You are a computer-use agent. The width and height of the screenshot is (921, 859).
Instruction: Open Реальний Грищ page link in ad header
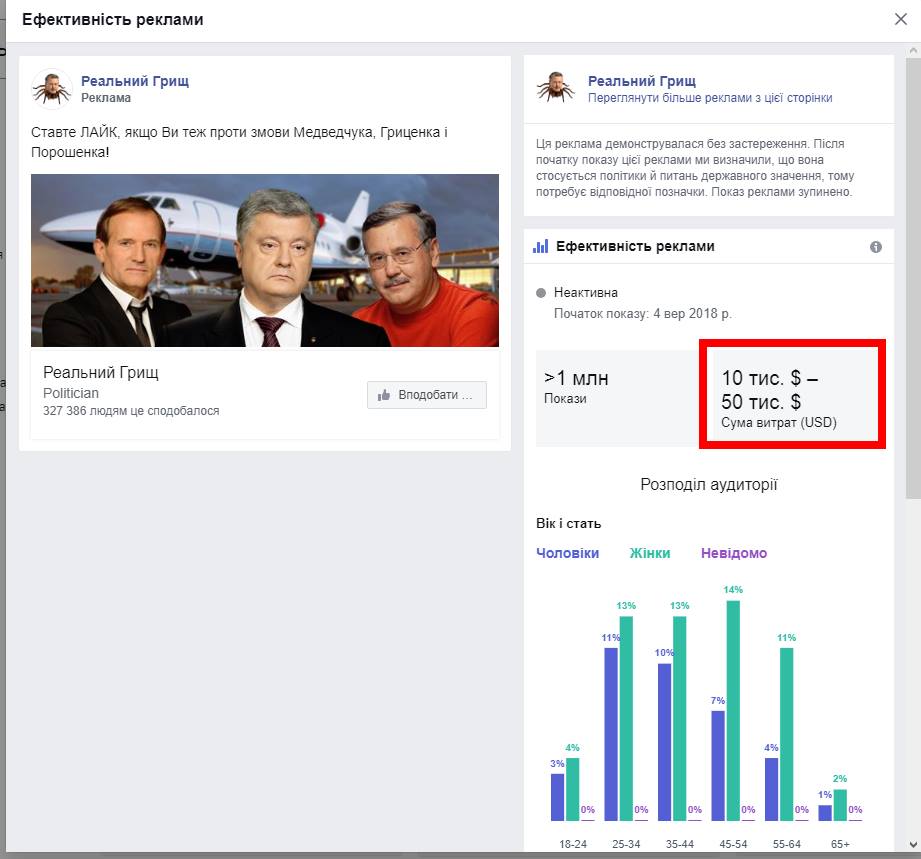click(x=135, y=81)
